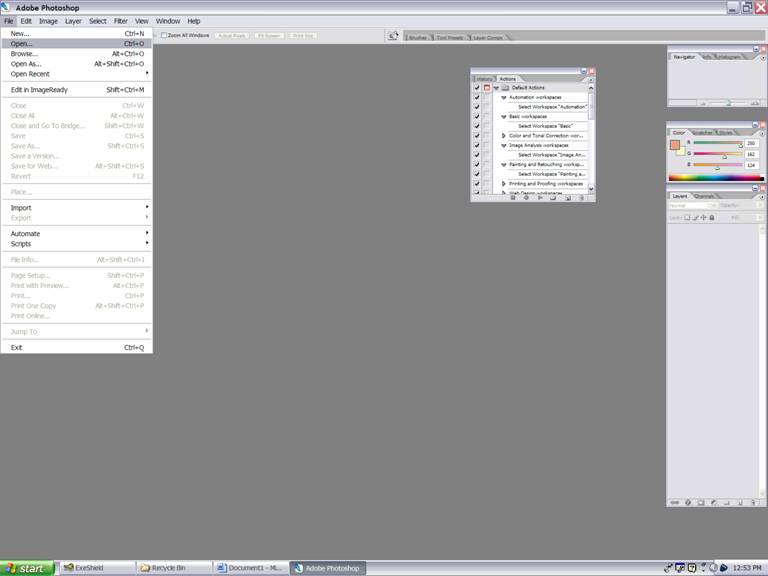Image resolution: width=768 pixels, height=576 pixels.
Task: Click the stop button in Actions panel
Action: tap(513, 198)
